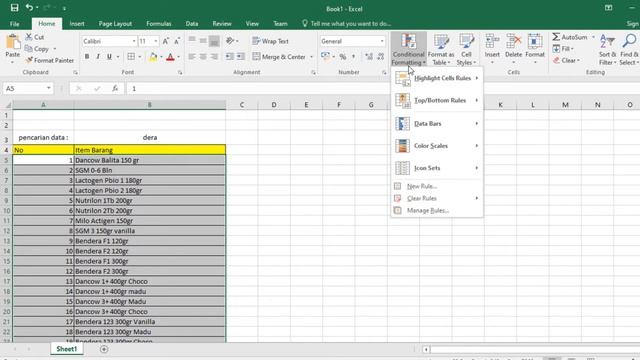Copy the selected cells
This screenshot has height=360, width=640.
point(37,49)
